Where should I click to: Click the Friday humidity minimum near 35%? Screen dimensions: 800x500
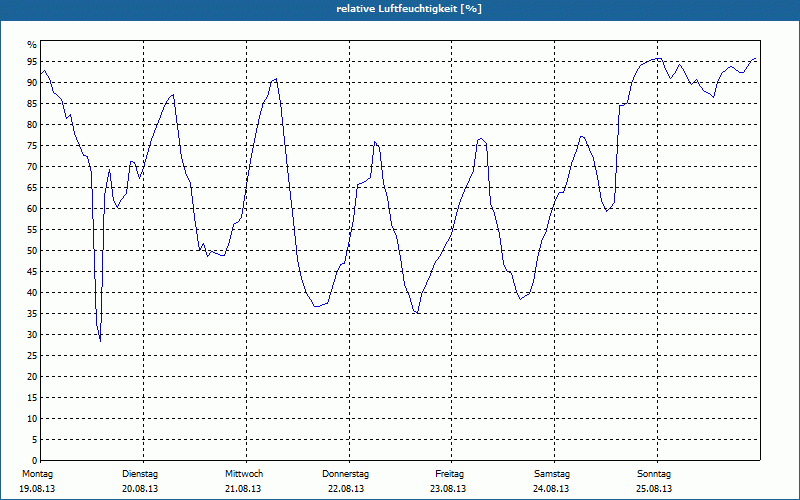418,313
